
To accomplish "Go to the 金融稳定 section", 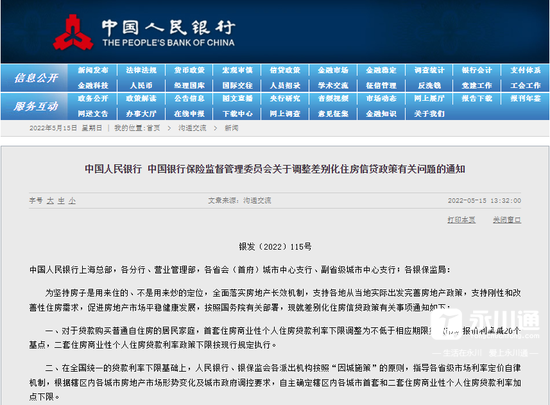I will pos(381,70).
